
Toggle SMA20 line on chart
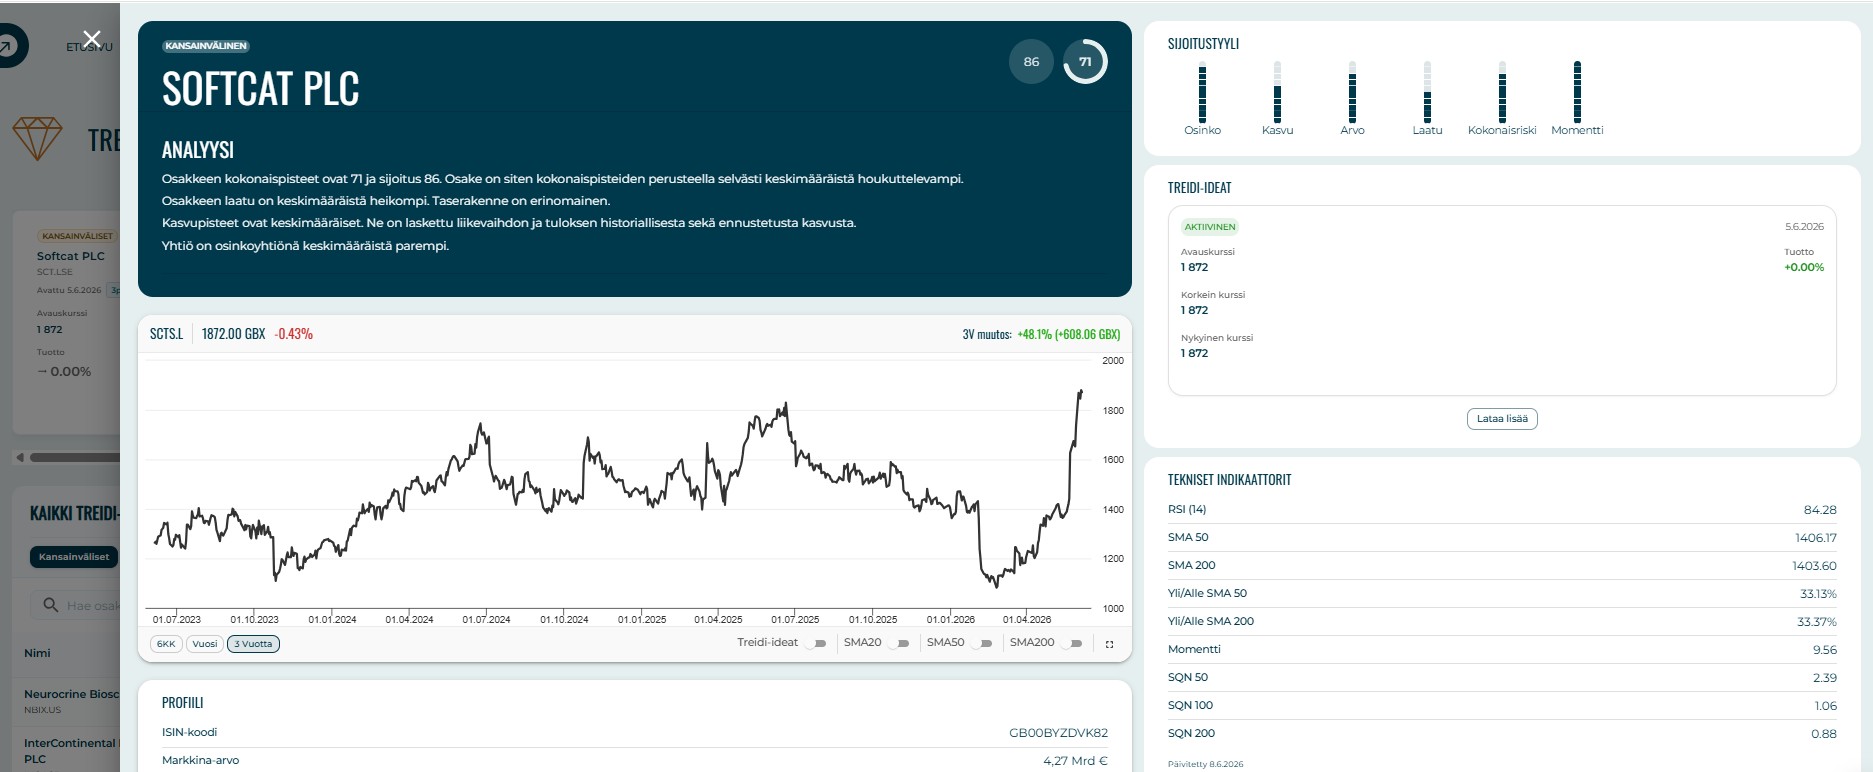pos(898,643)
